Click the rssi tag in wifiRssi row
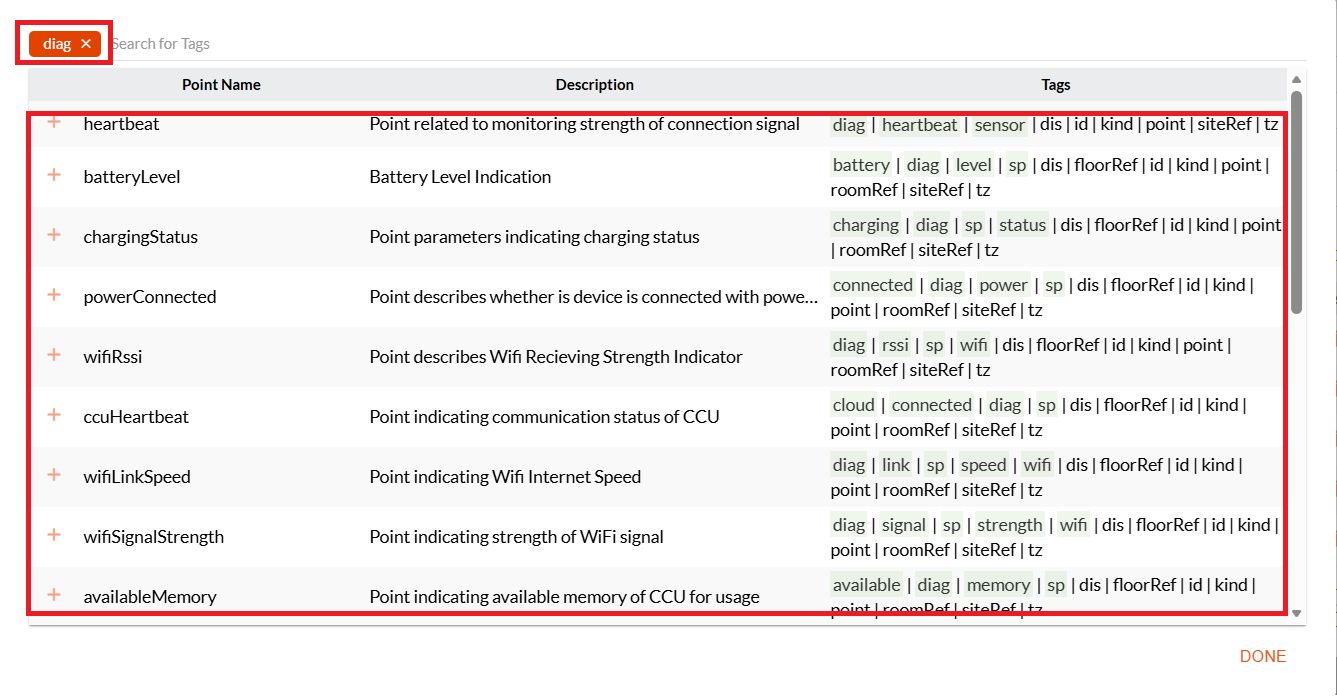 [895, 345]
